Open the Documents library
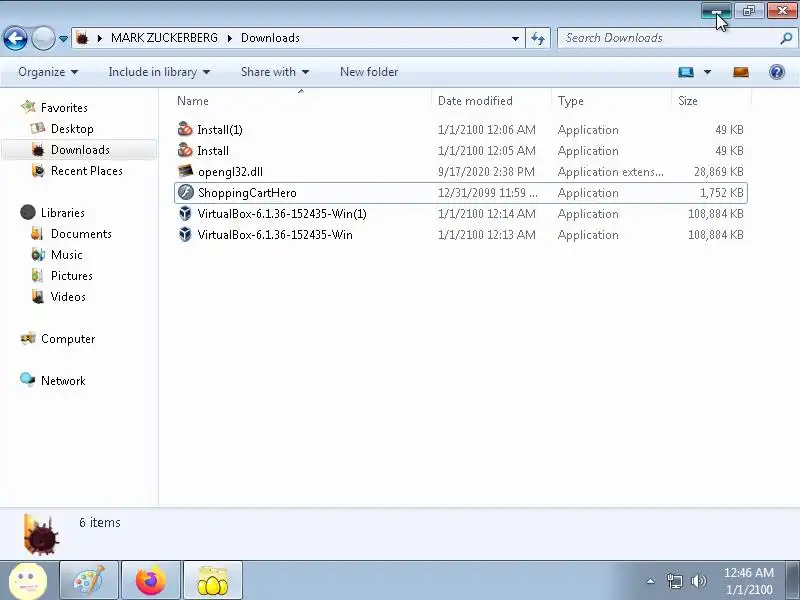 point(81,234)
